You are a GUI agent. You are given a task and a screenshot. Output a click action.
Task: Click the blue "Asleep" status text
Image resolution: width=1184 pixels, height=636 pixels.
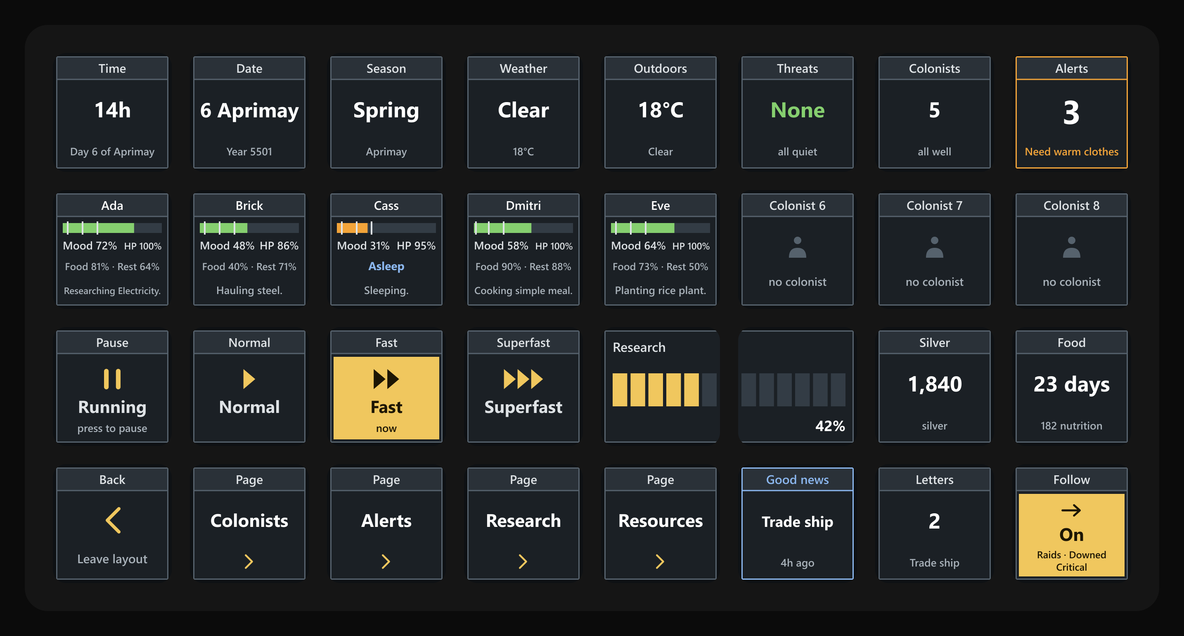coord(386,267)
